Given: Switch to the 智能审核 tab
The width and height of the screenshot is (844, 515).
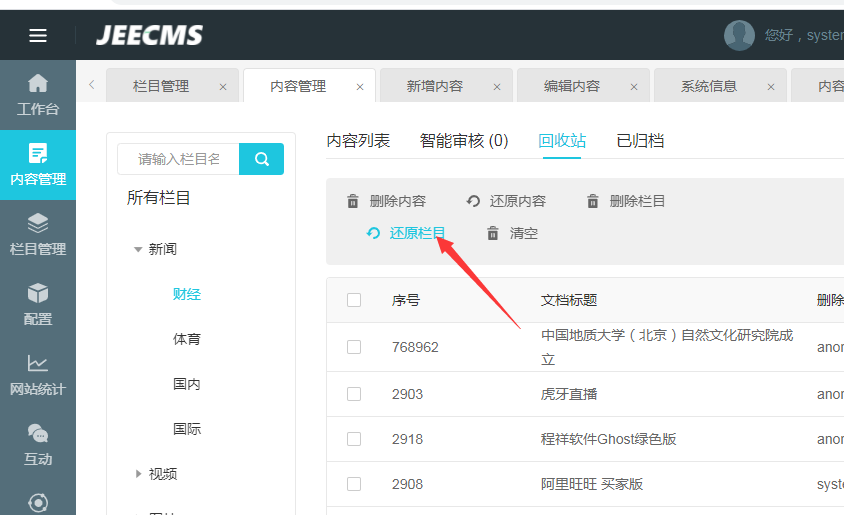Looking at the screenshot, I should 464,141.
